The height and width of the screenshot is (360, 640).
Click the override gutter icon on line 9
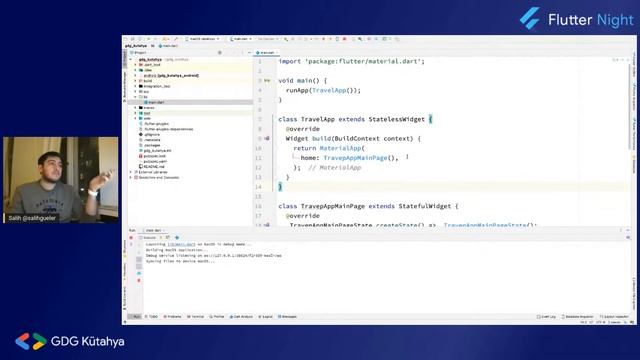267,138
